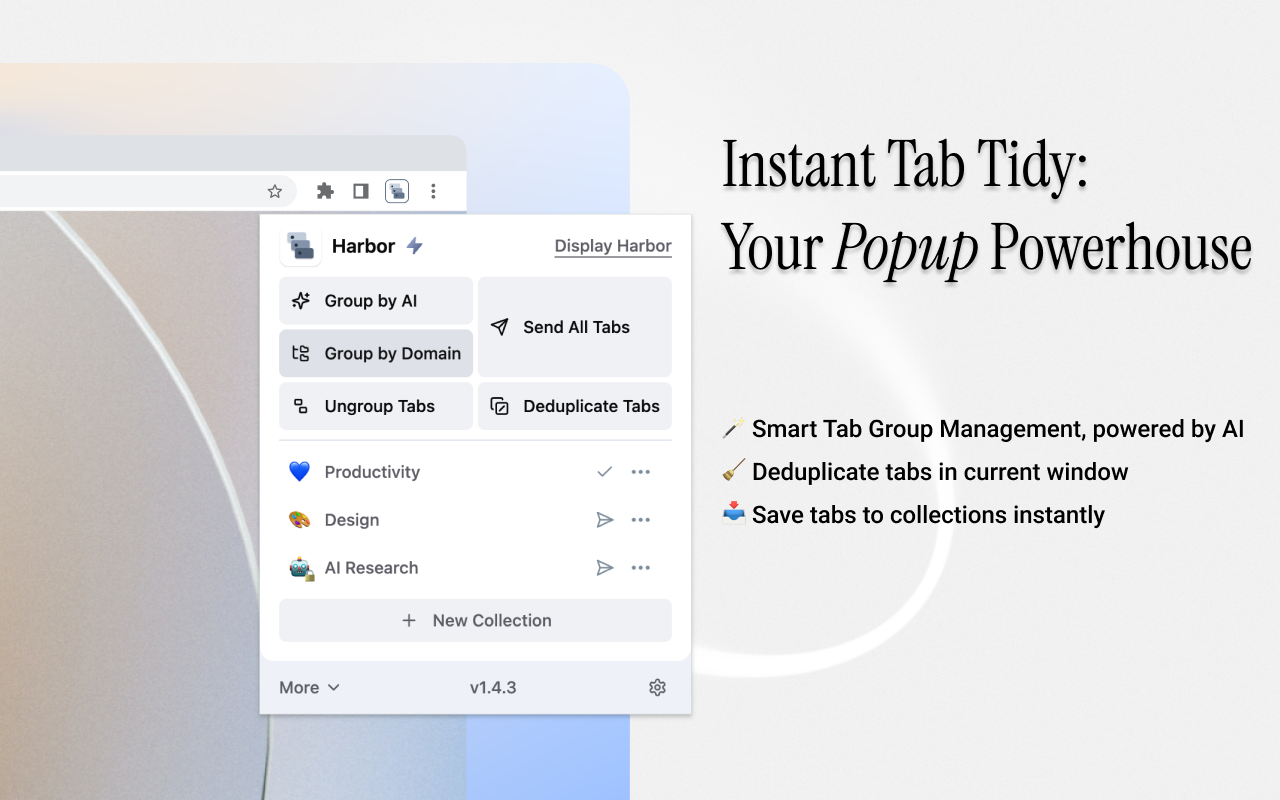Select the AI Research collection
This screenshot has width=1280, height=800.
click(475, 568)
